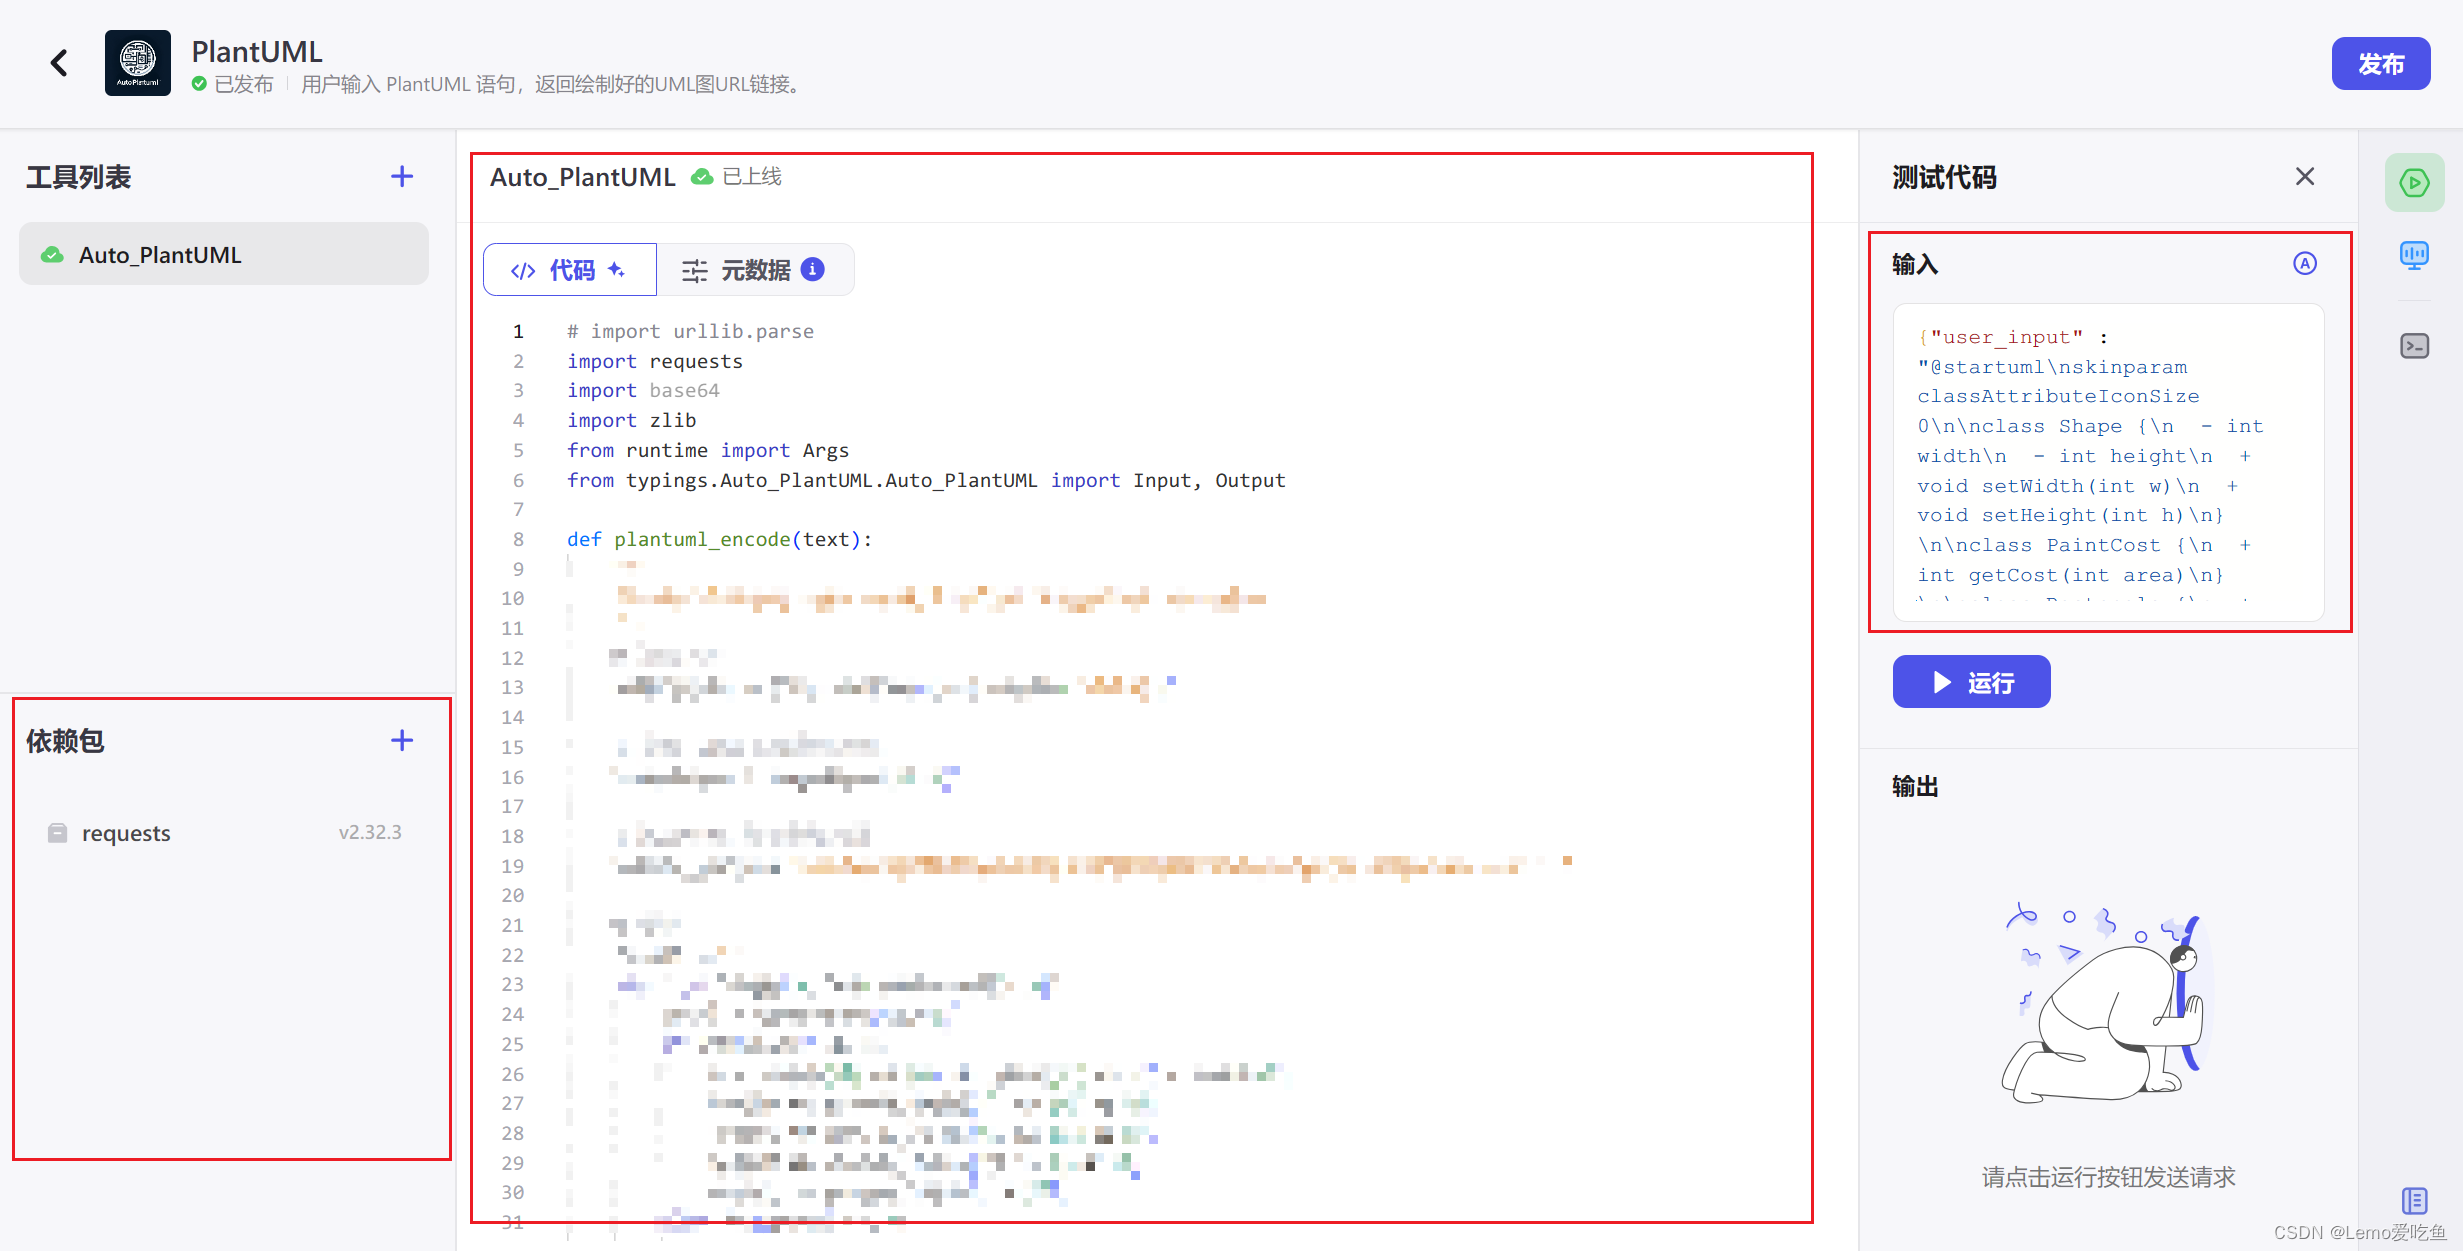The height and width of the screenshot is (1251, 2463).
Task: Click the 'import base64' code line
Action: (643, 390)
